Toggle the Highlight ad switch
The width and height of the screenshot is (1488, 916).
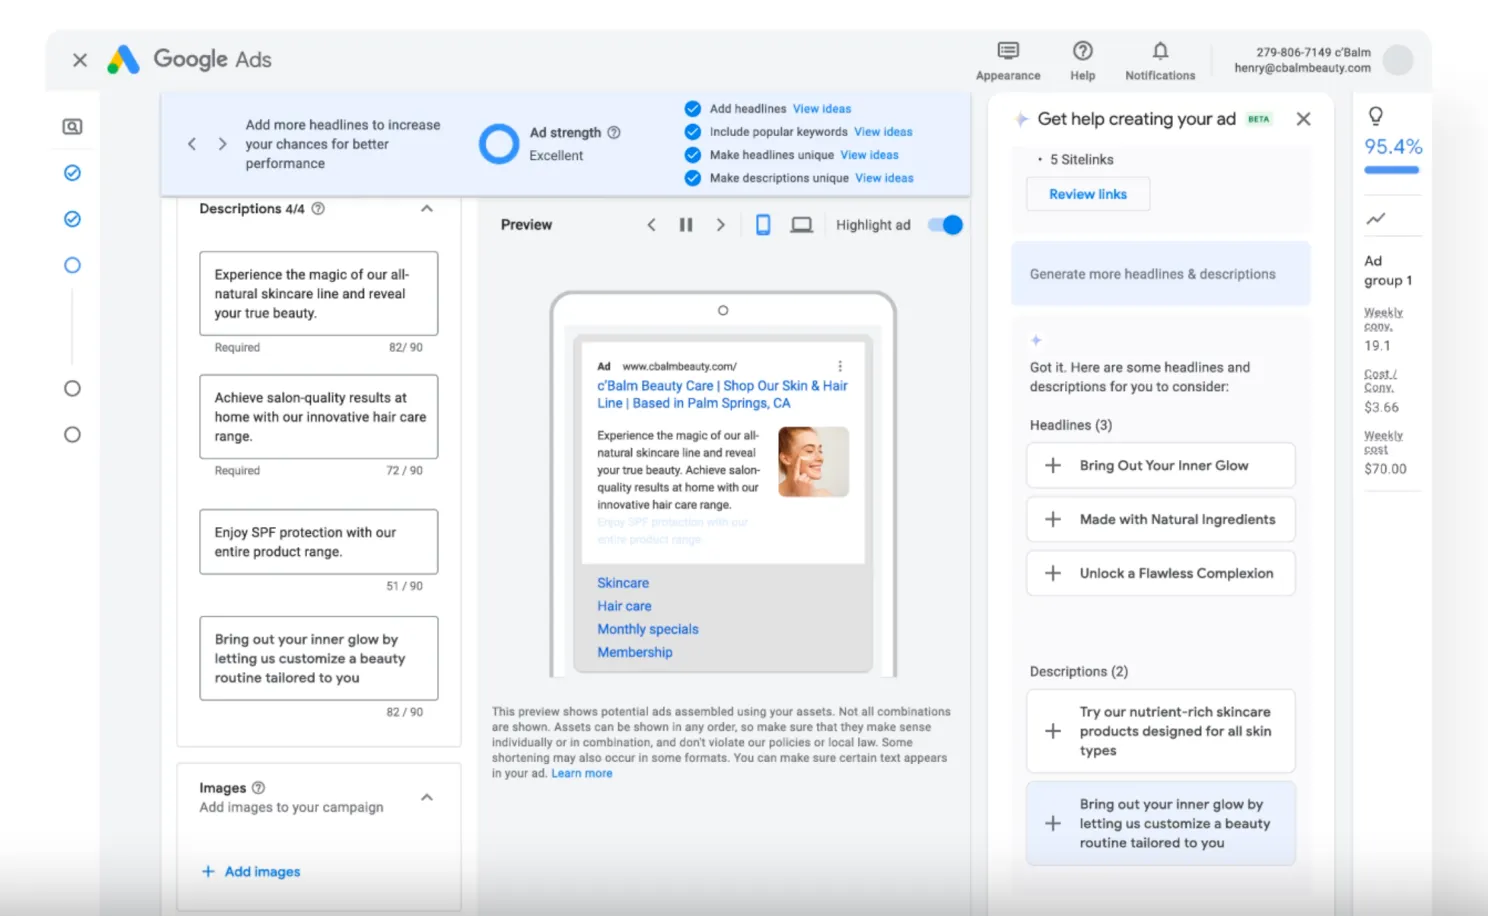[945, 225]
